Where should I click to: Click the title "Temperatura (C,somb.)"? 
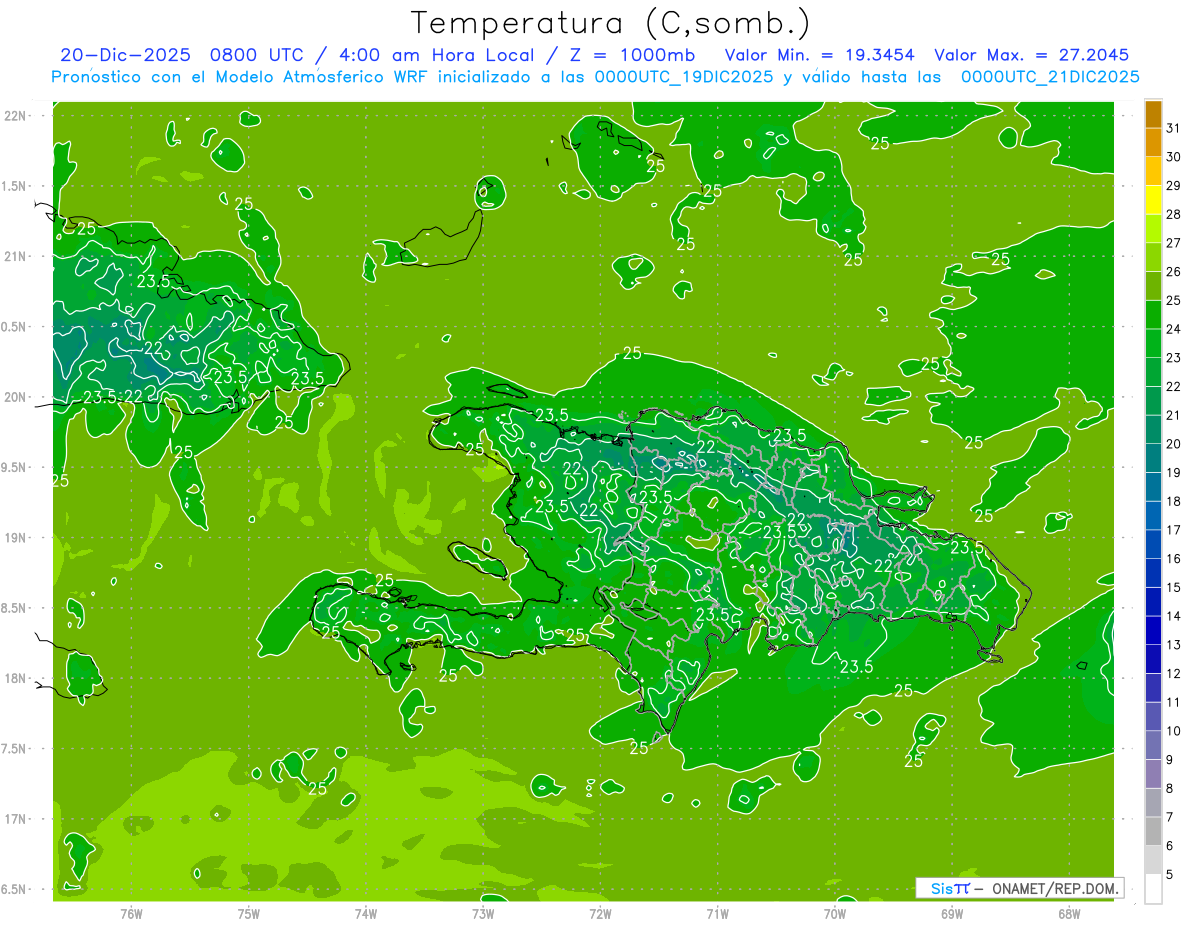point(611,23)
